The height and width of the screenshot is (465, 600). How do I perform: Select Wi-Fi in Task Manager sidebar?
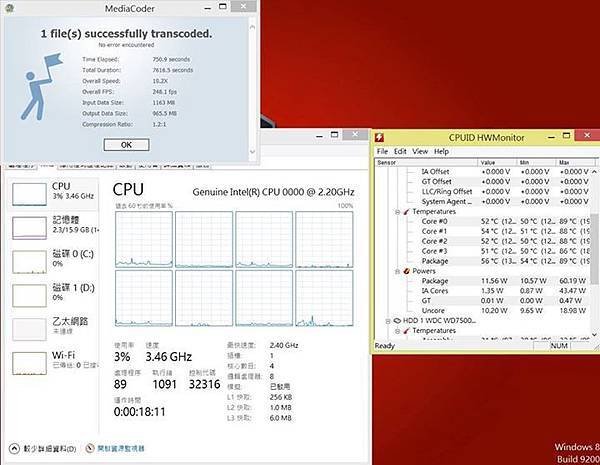53,363
